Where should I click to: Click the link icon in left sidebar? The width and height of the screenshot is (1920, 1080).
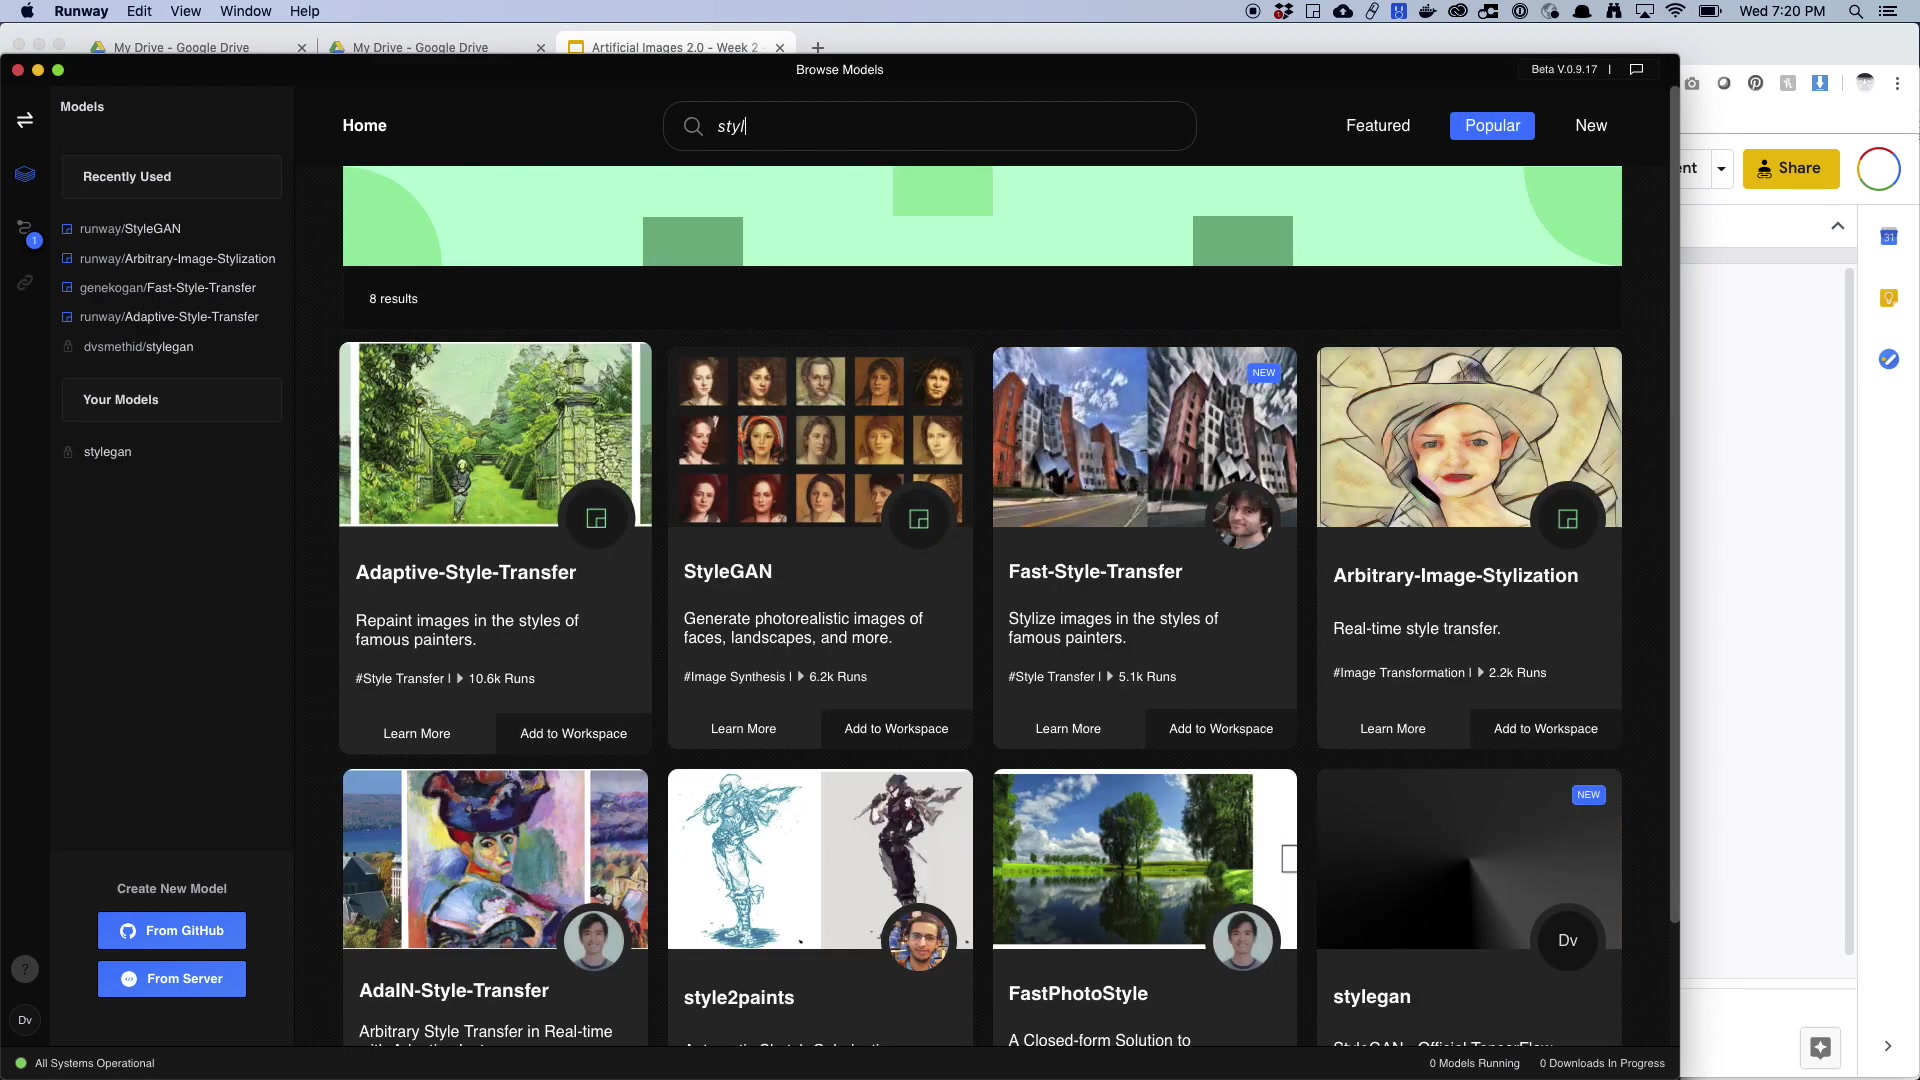pos(25,283)
